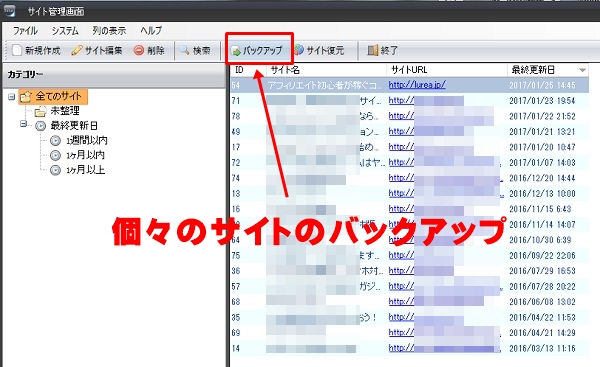Select the row with ID 17
Screen dimensions: 600x367
(409, 147)
